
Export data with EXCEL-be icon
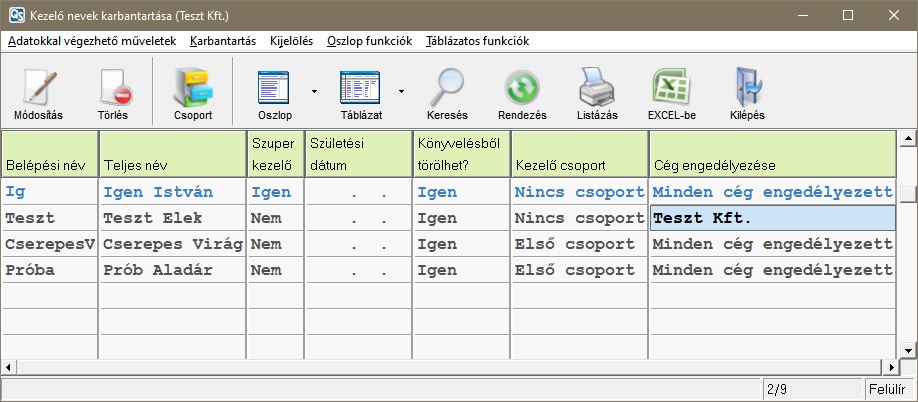[x=671, y=88]
